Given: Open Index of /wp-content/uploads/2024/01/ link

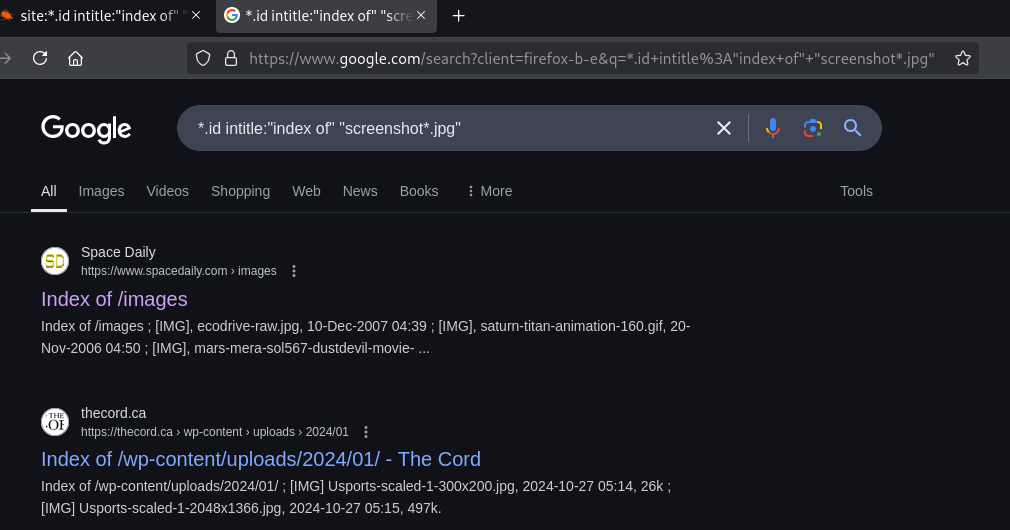Looking at the screenshot, I should point(261,459).
